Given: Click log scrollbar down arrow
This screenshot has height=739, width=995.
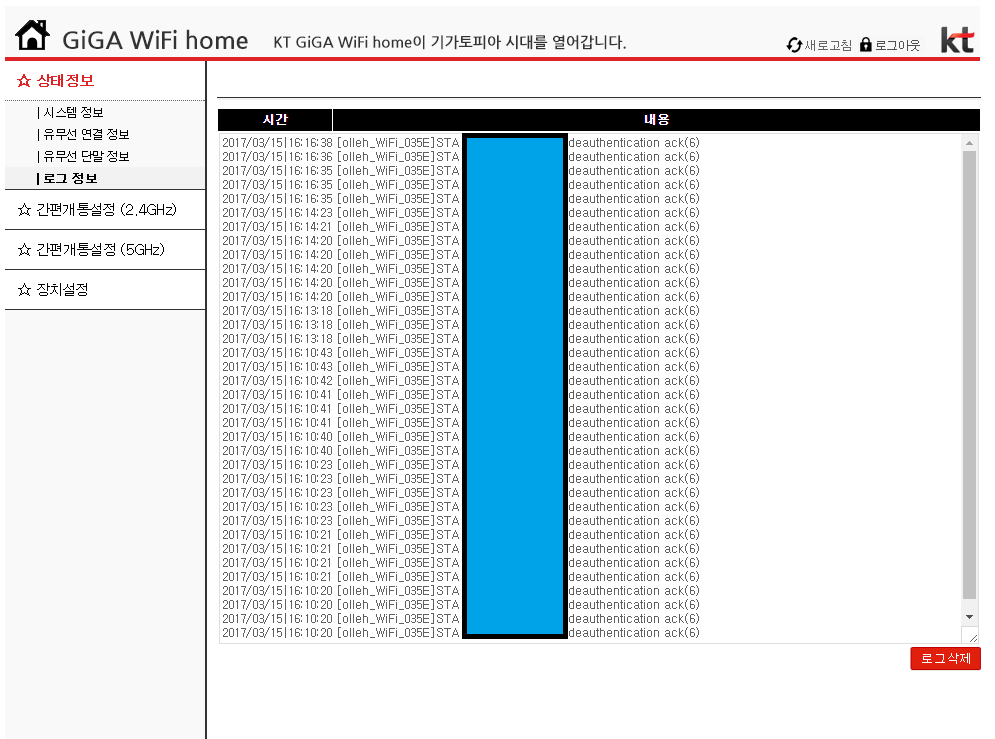Looking at the screenshot, I should (969, 617).
